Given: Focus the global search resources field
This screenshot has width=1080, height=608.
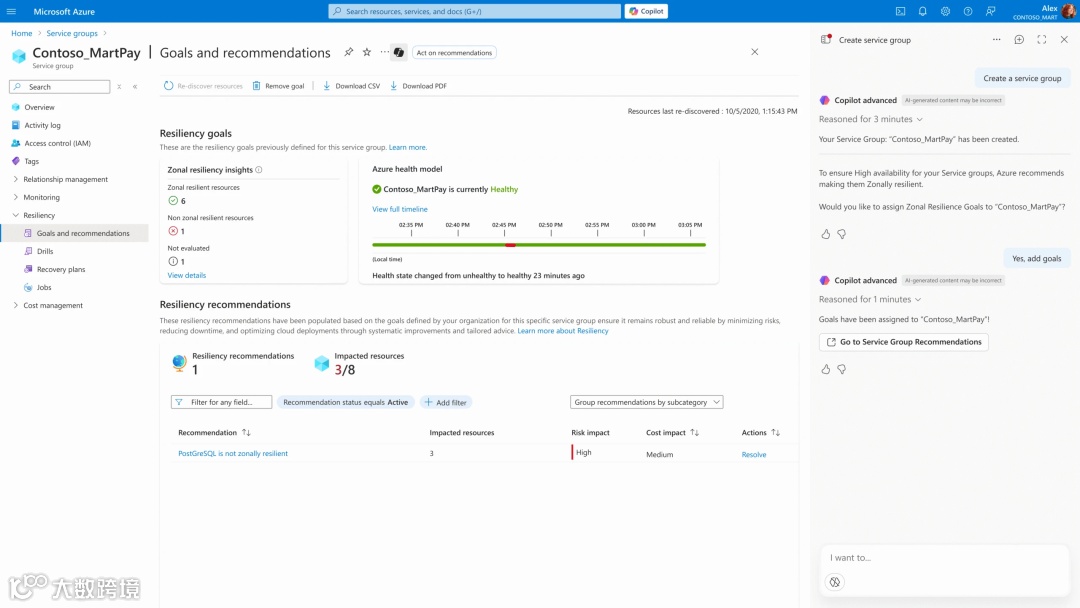Looking at the screenshot, I should (475, 11).
